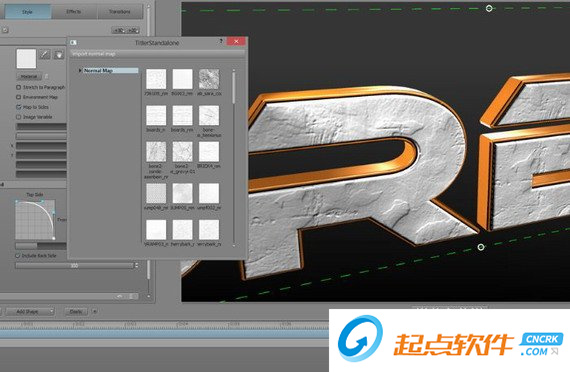Click the Top Side bevel curve editor
The image size is (570, 372).
(x=35, y=219)
